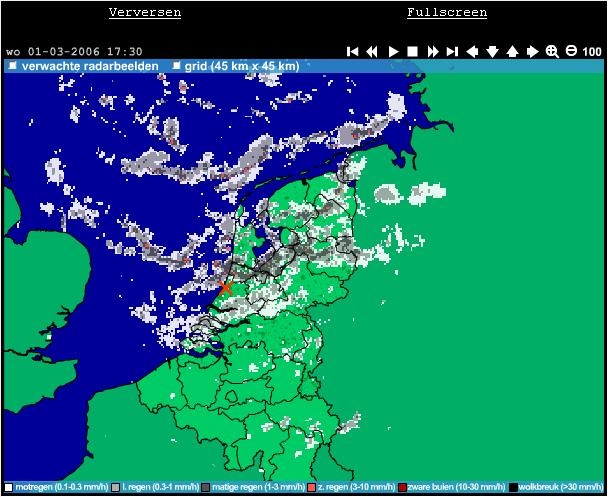Click the zoom level value 100

(592, 52)
